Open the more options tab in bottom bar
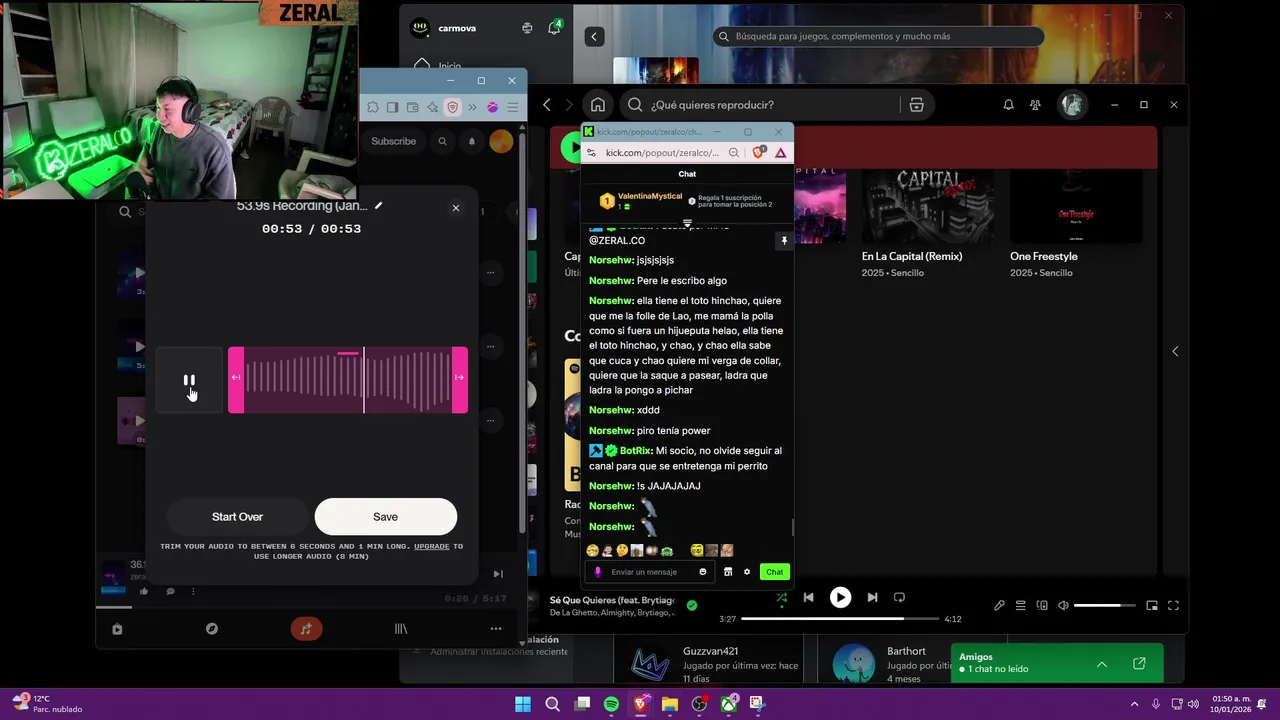 coord(496,629)
